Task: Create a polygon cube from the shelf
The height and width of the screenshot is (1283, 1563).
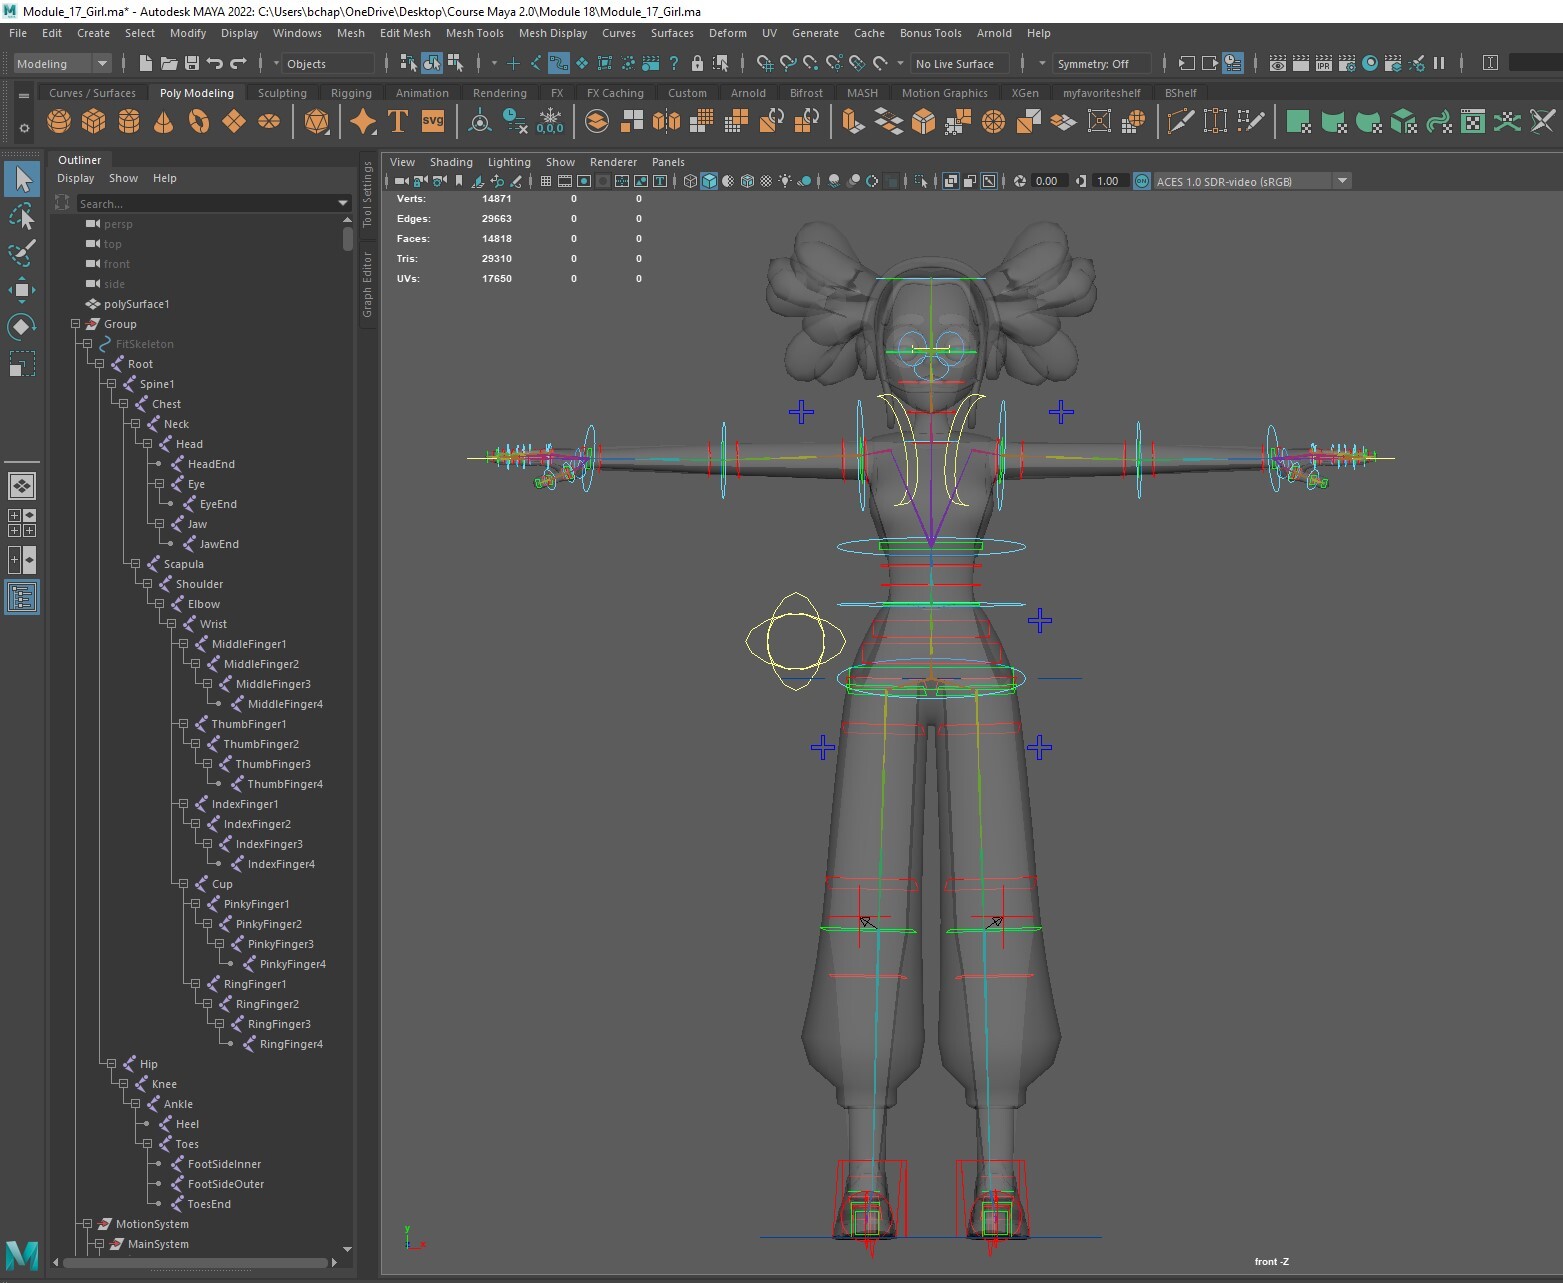Action: coord(93,121)
